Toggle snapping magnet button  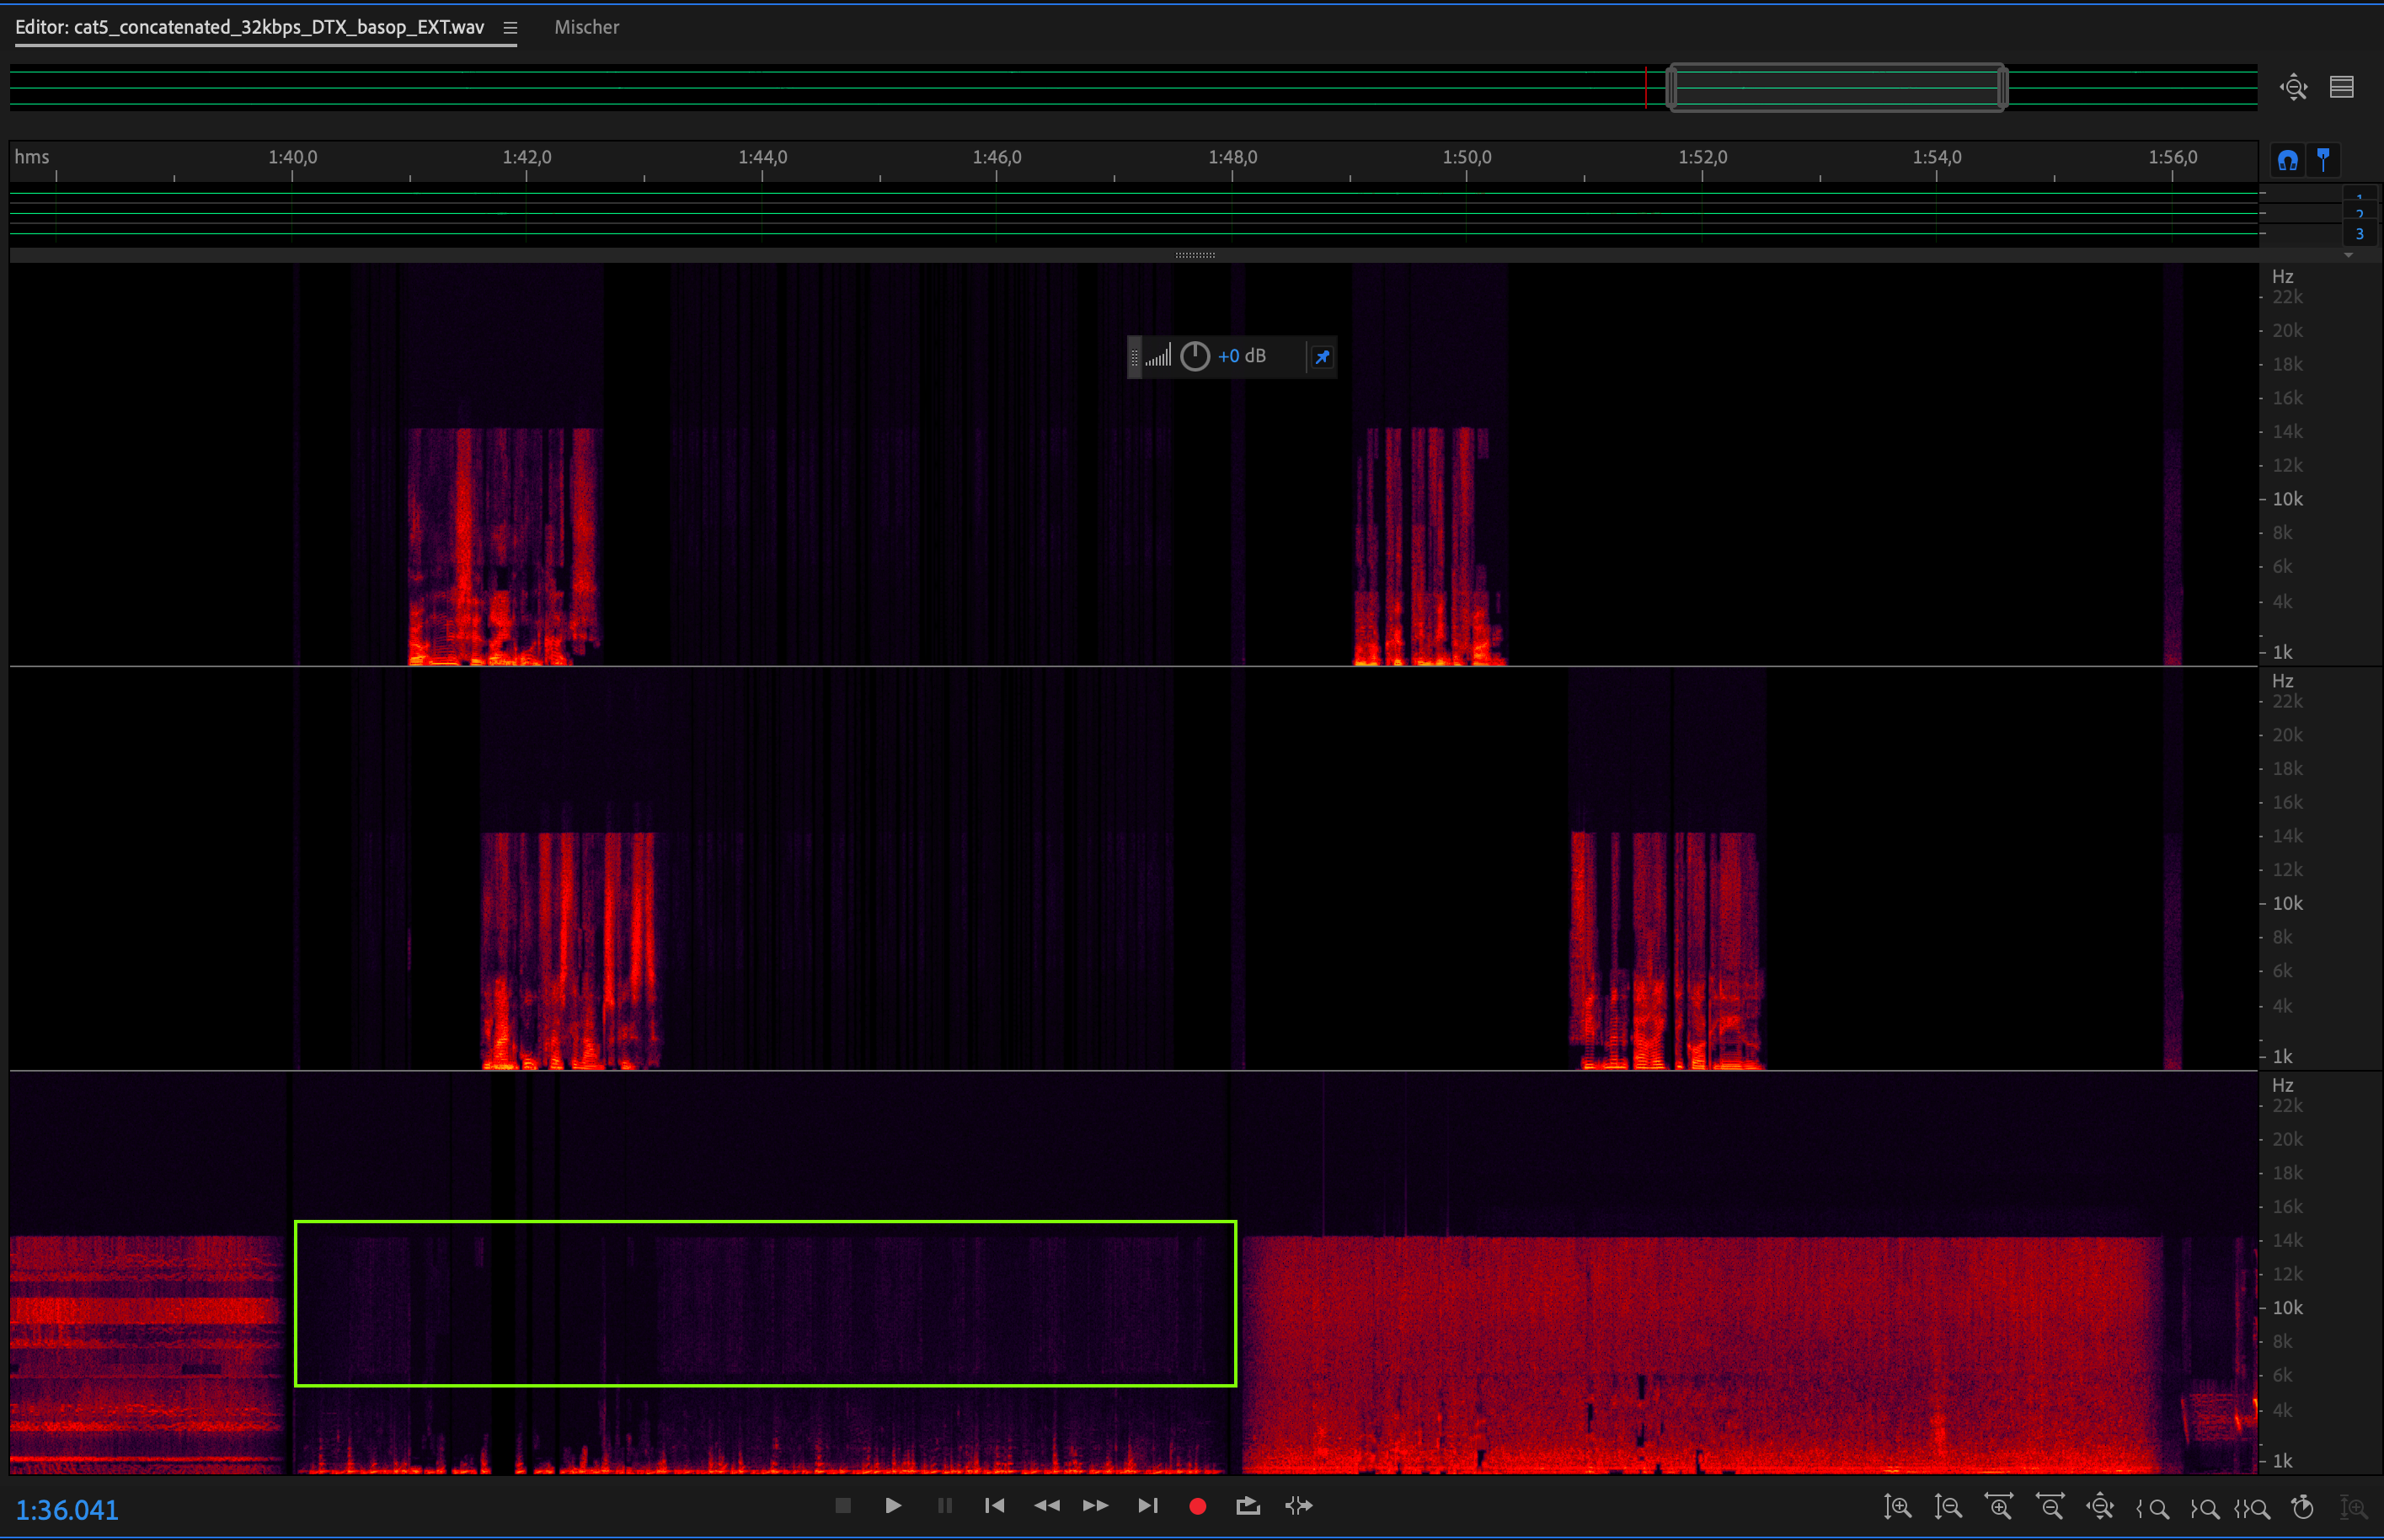coord(2287,160)
